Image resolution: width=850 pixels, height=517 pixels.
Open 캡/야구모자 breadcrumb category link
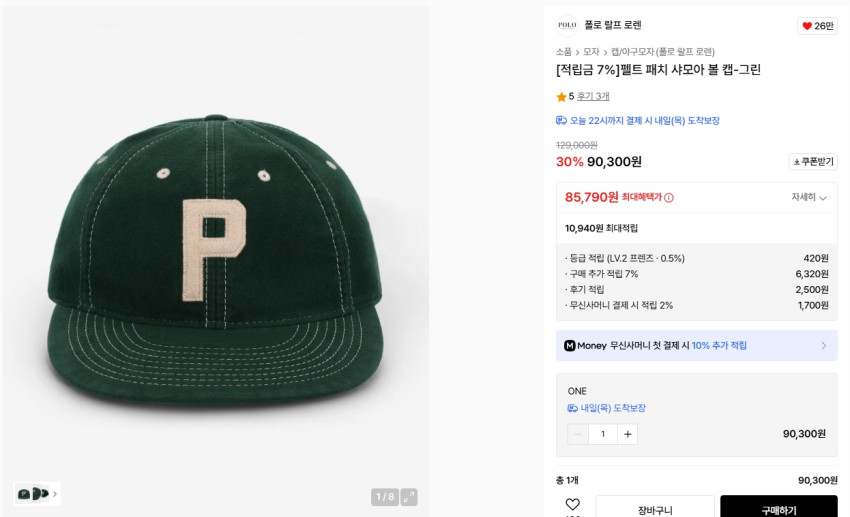tap(663, 52)
